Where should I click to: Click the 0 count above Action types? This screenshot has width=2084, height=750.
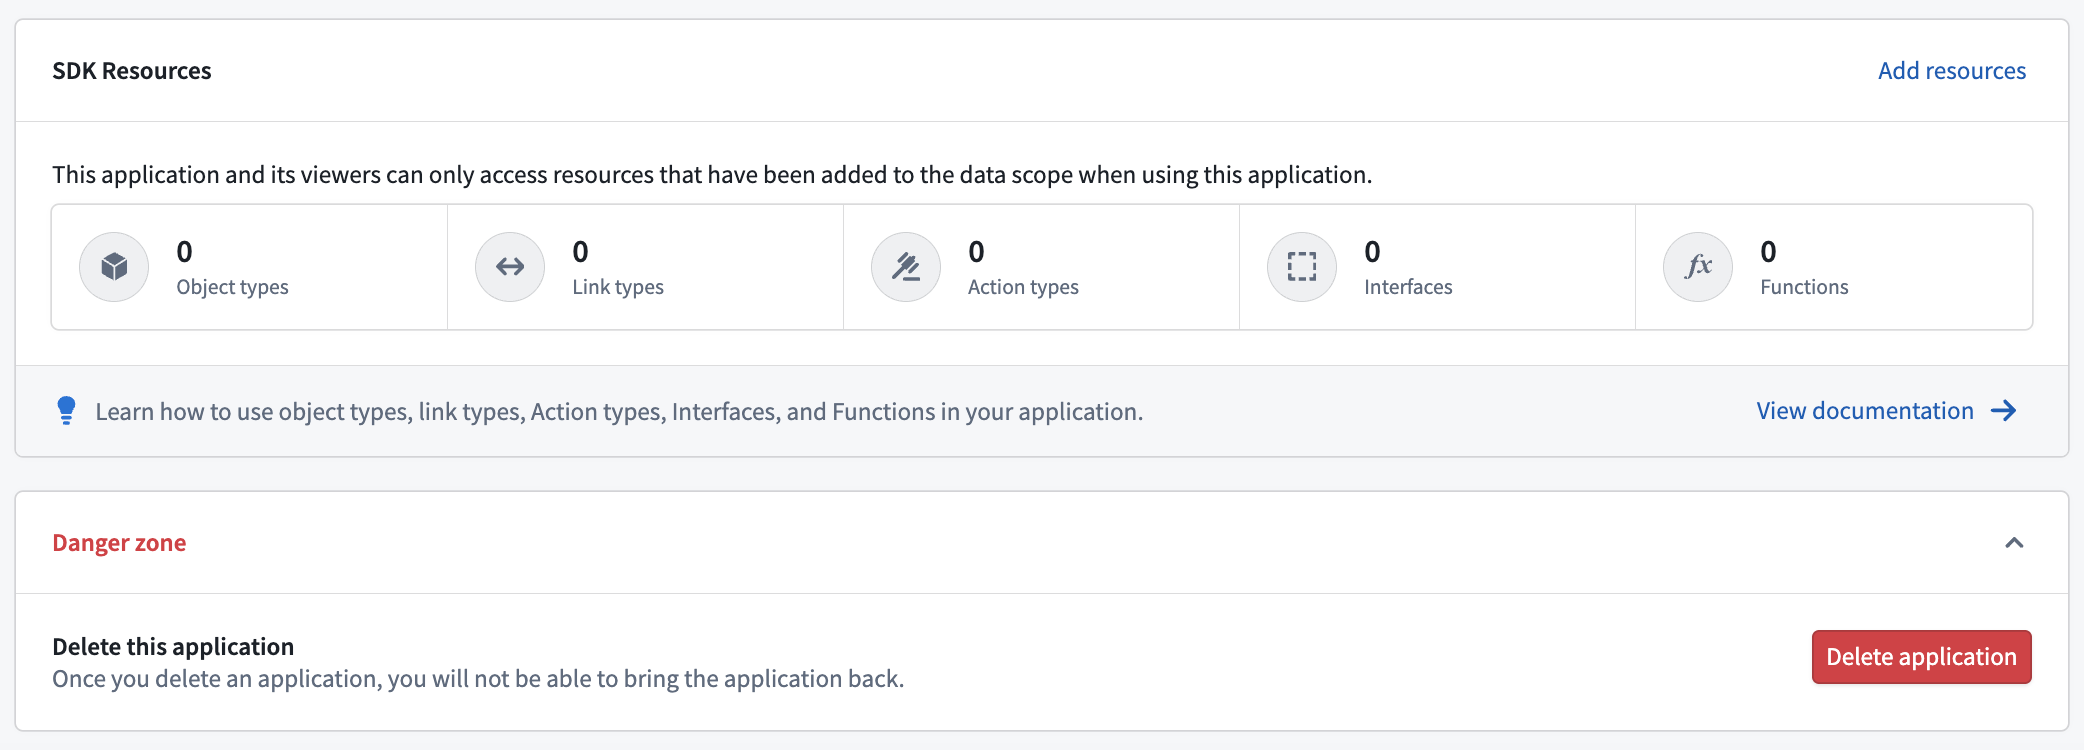tap(976, 252)
